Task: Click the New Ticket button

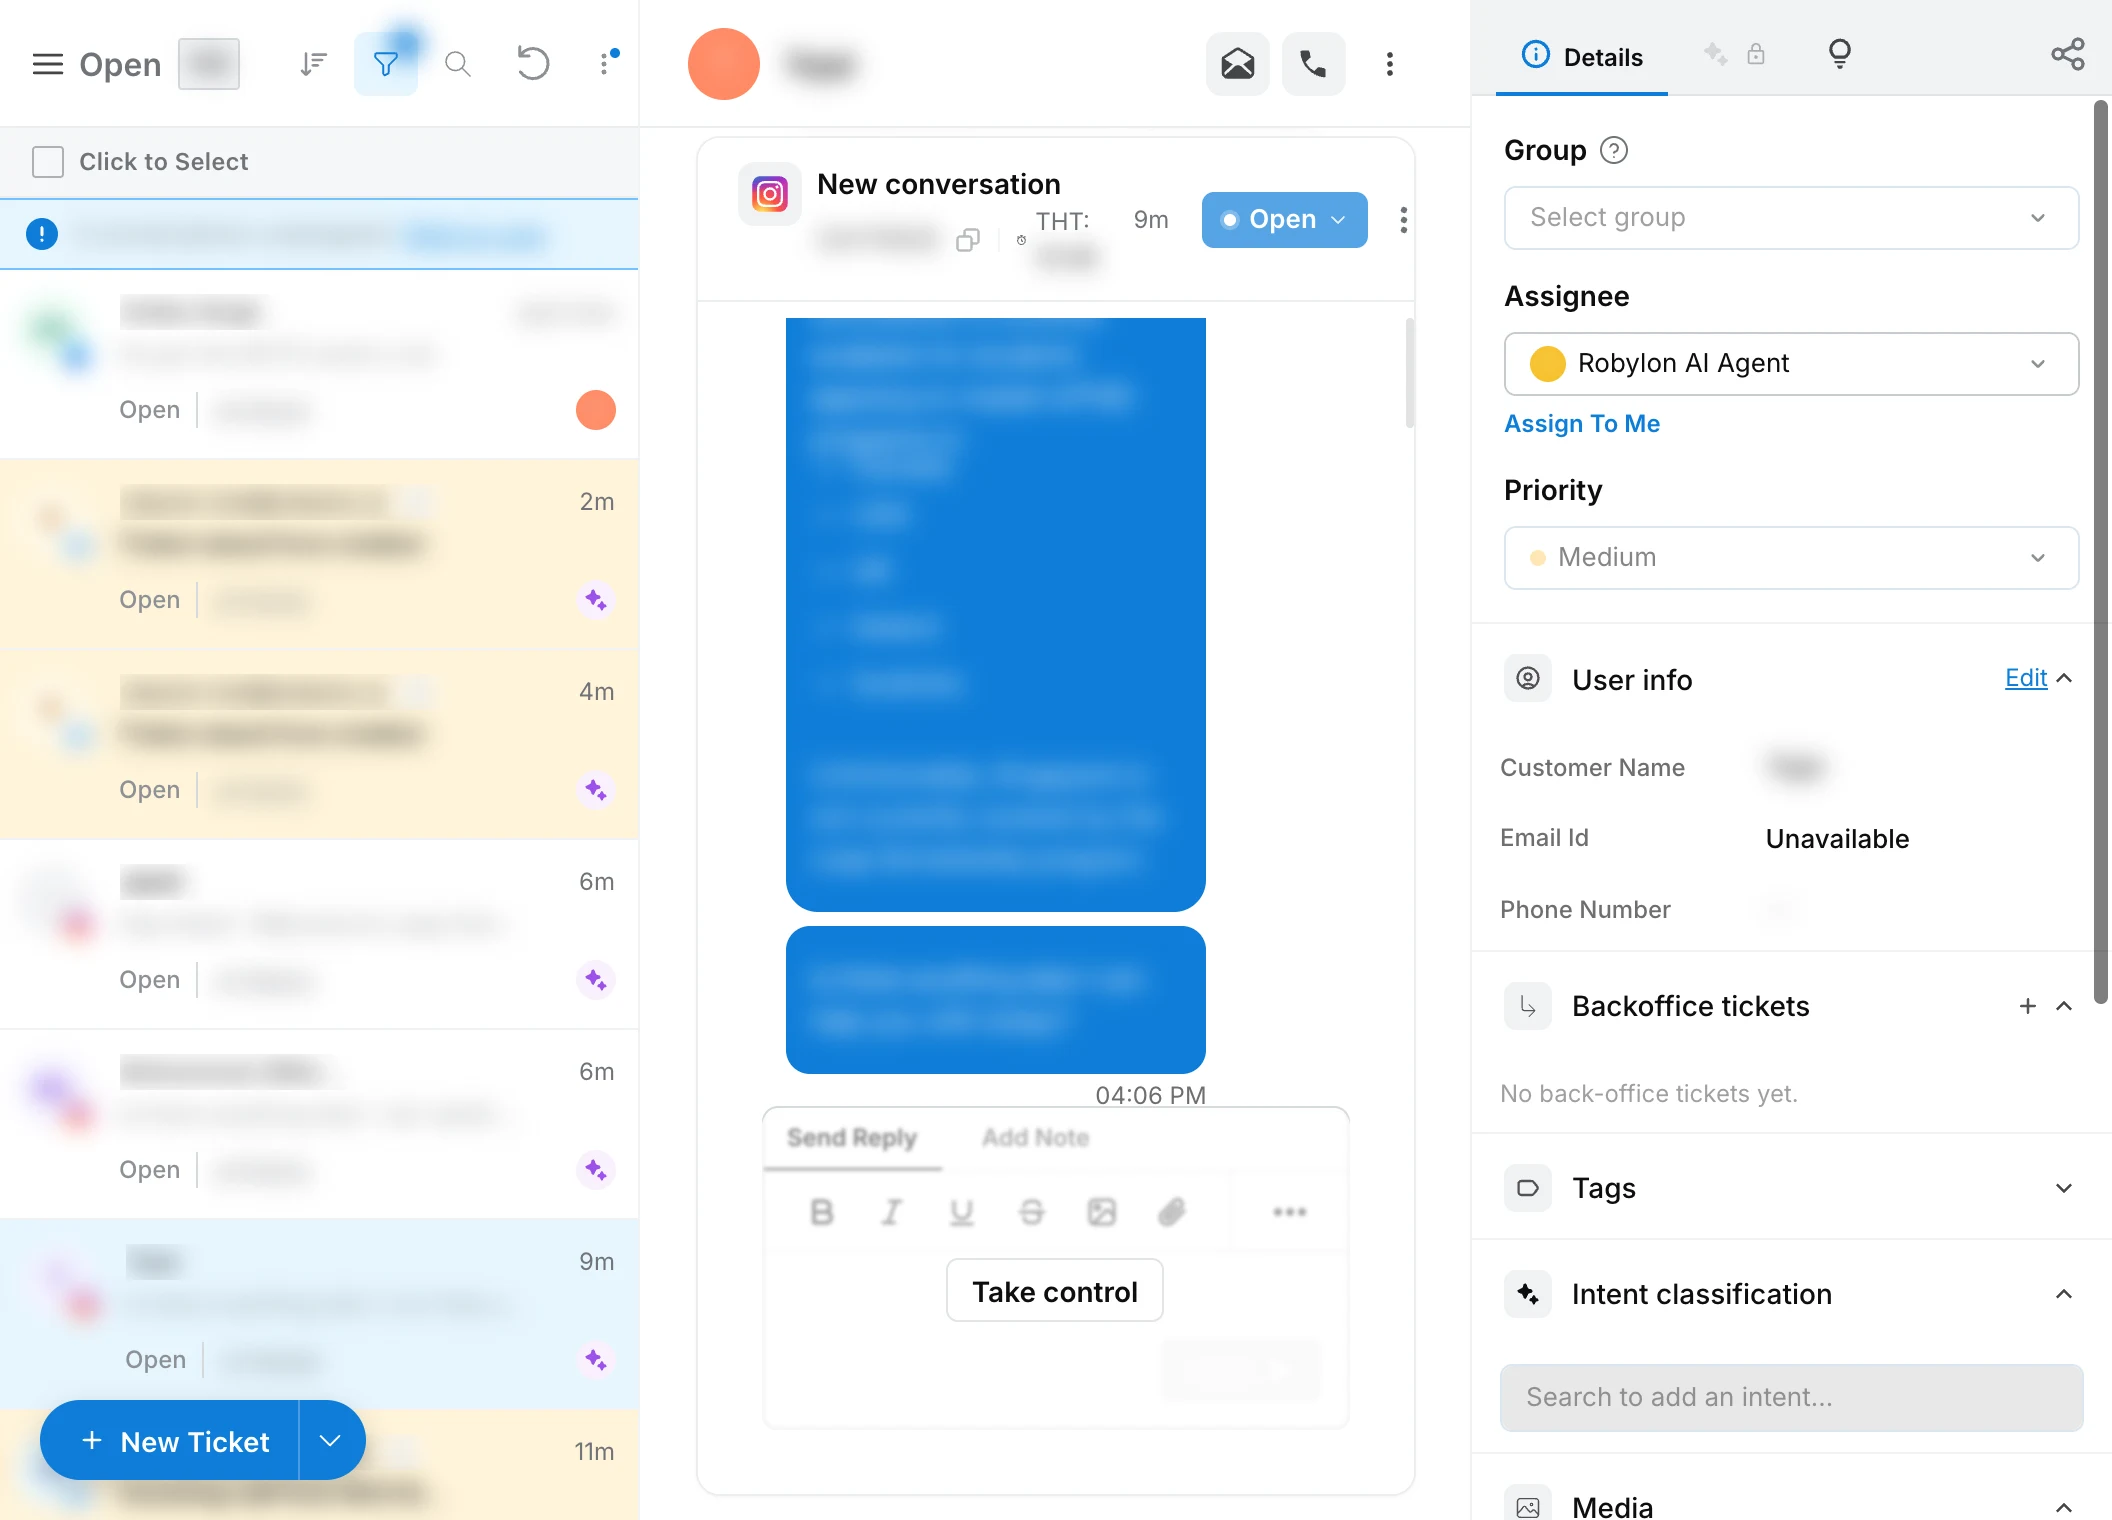Action: coord(170,1441)
